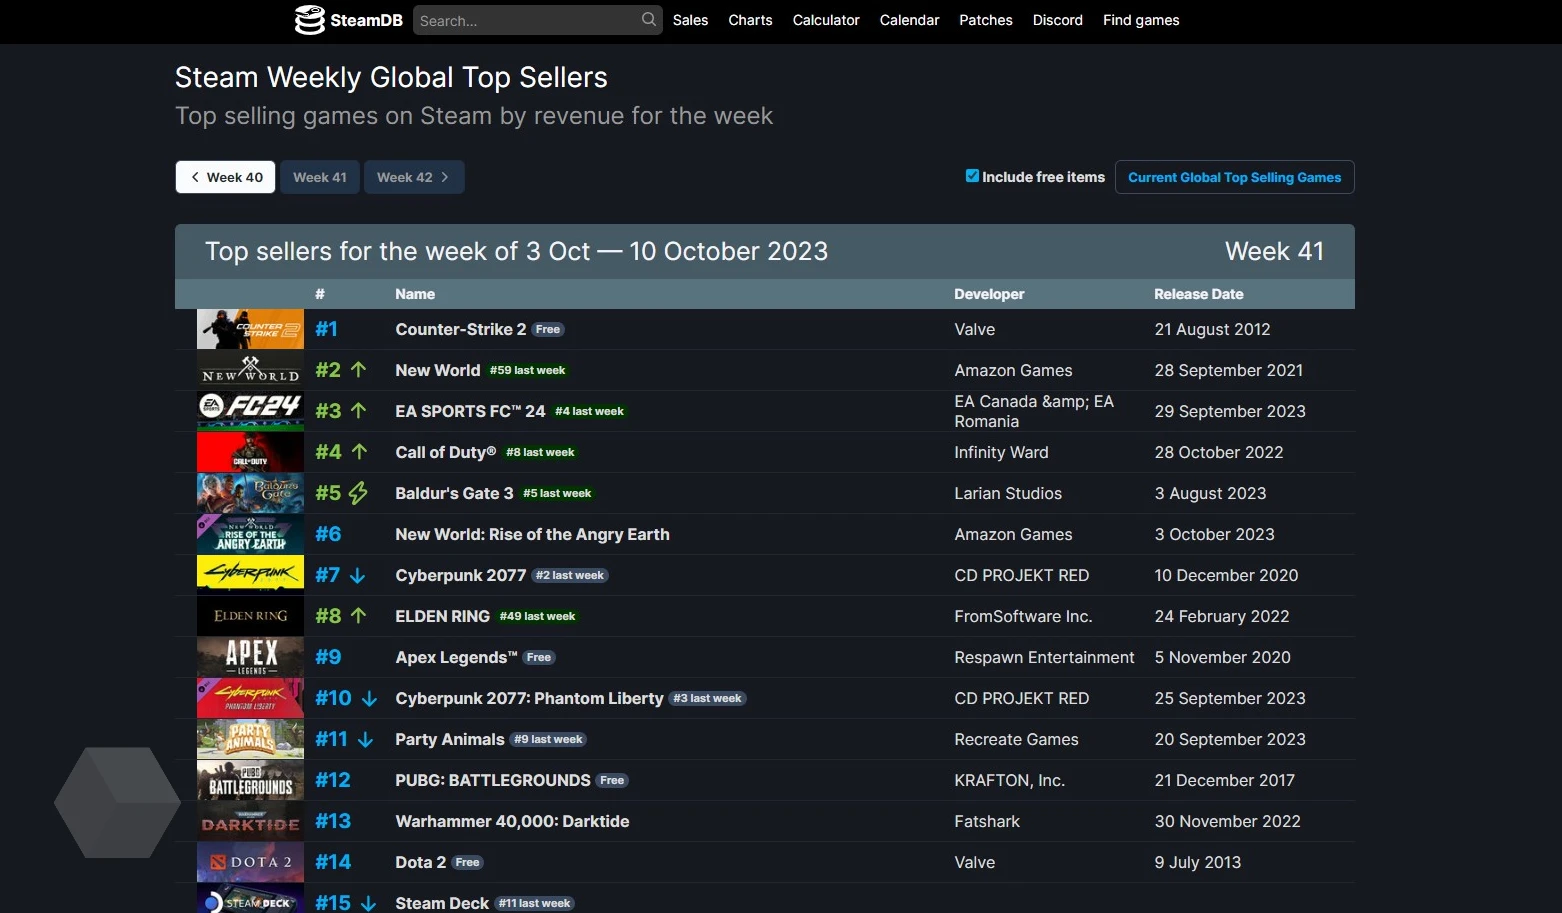Open Steam Deck link
1562x913 pixels.
pos(442,903)
